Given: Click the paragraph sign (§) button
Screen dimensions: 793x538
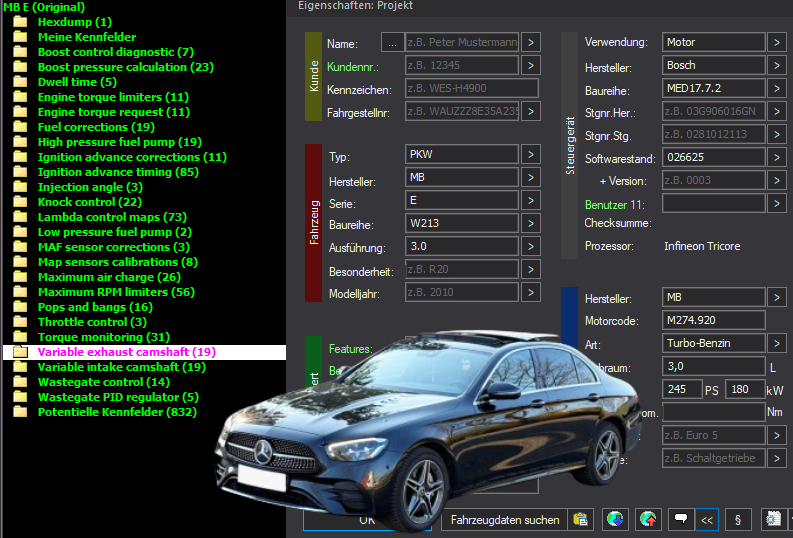Looking at the screenshot, I should (738, 519).
